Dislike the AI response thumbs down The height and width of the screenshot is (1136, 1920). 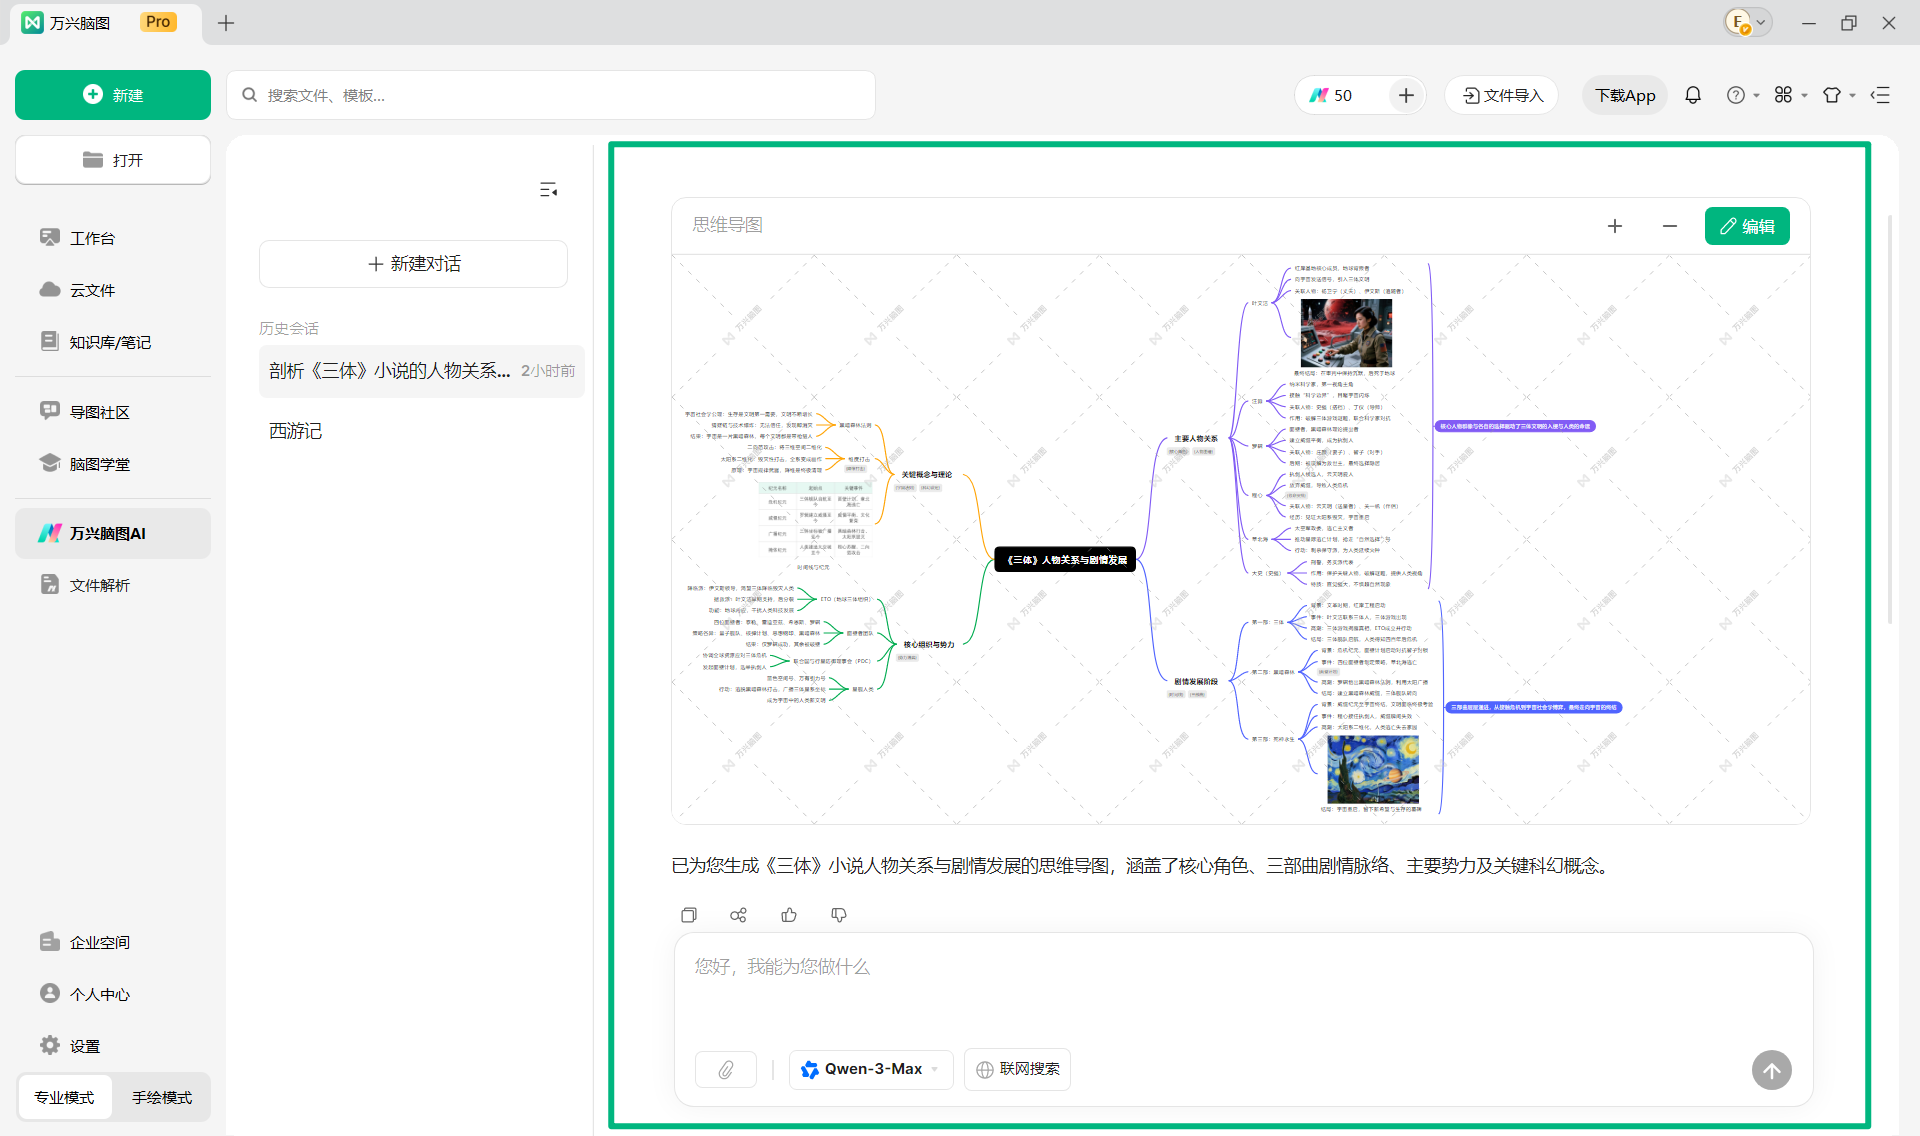point(839,915)
